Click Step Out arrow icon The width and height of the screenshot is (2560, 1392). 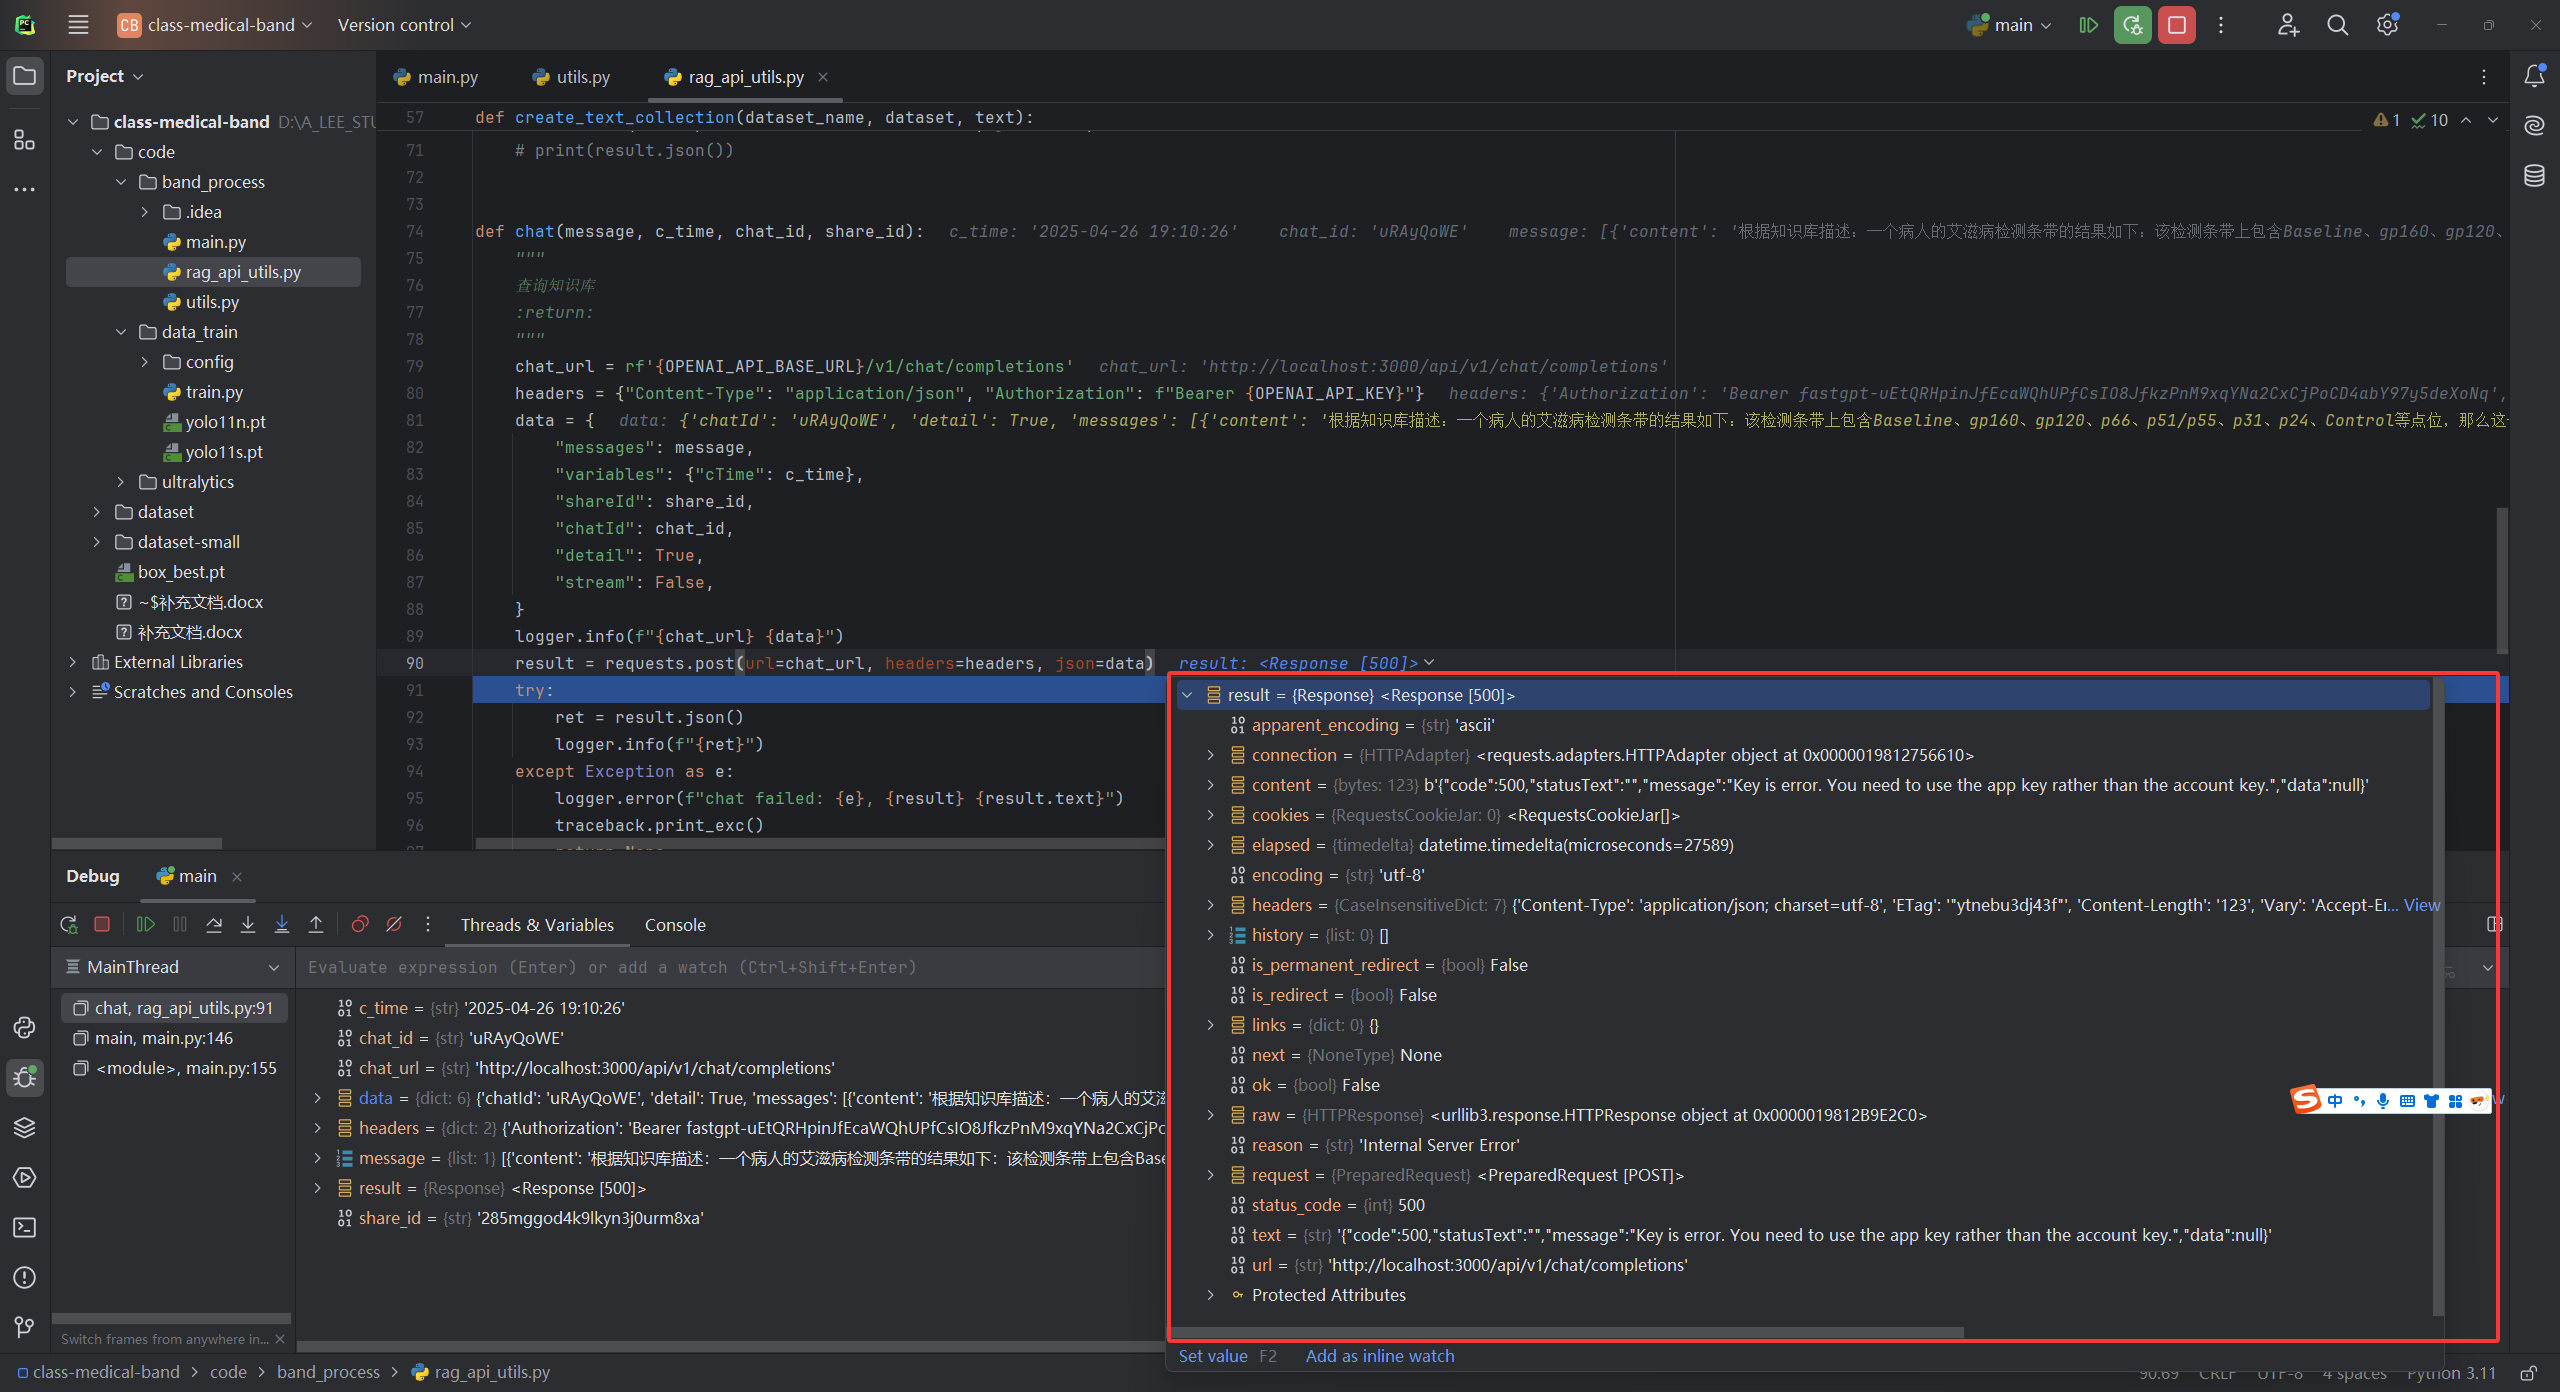pyautogui.click(x=316, y=925)
